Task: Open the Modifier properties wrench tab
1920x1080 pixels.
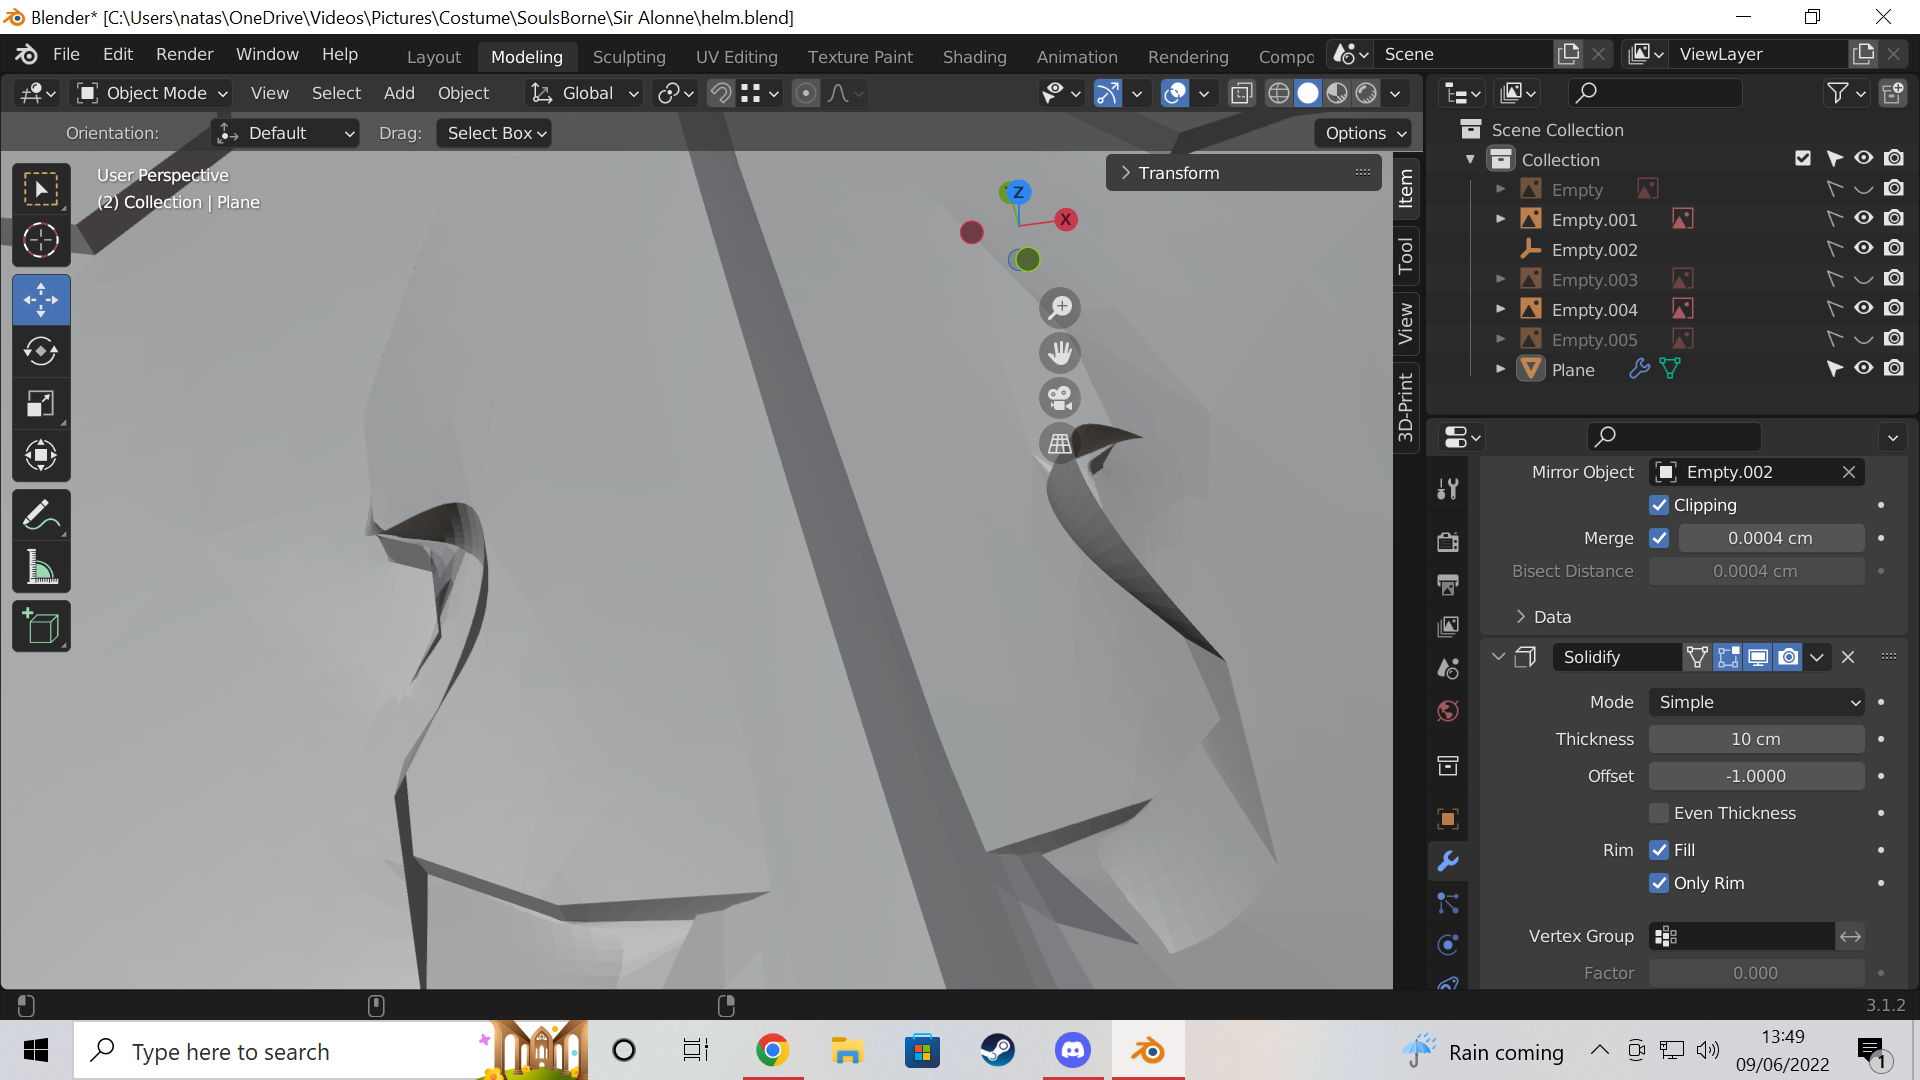Action: 1447,861
